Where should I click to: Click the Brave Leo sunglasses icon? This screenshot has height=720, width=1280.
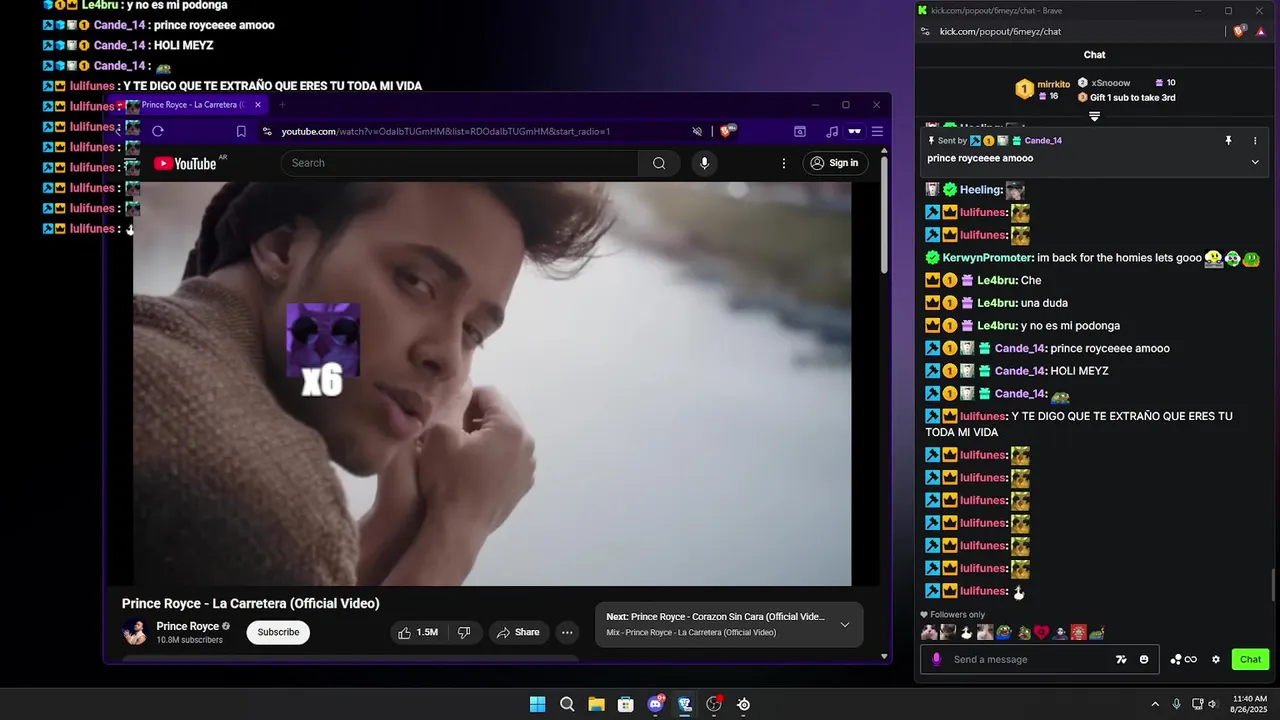(x=855, y=131)
